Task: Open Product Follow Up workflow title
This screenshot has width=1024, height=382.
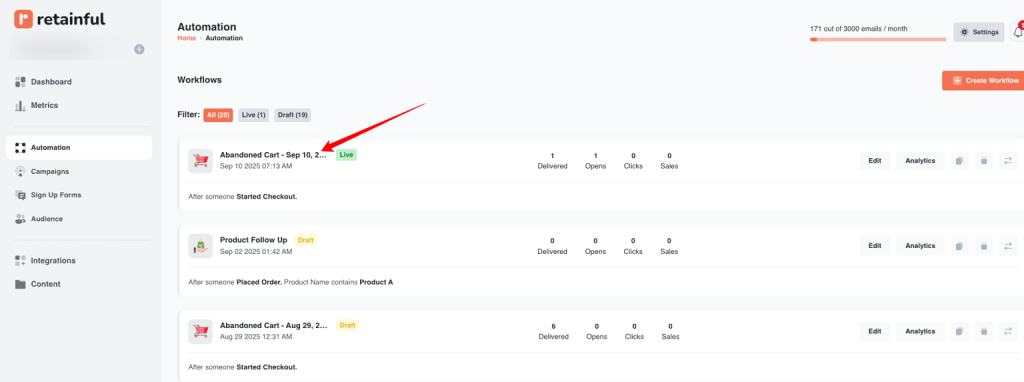Action: coord(253,240)
